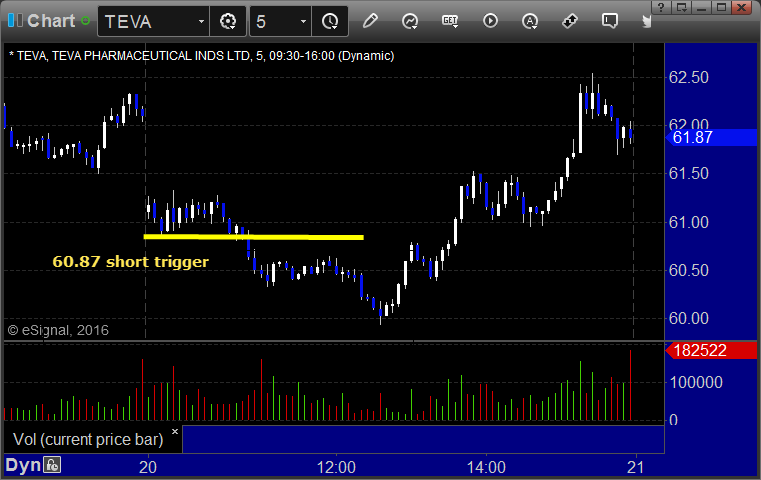Click the Twitter bird icon

click(646, 21)
